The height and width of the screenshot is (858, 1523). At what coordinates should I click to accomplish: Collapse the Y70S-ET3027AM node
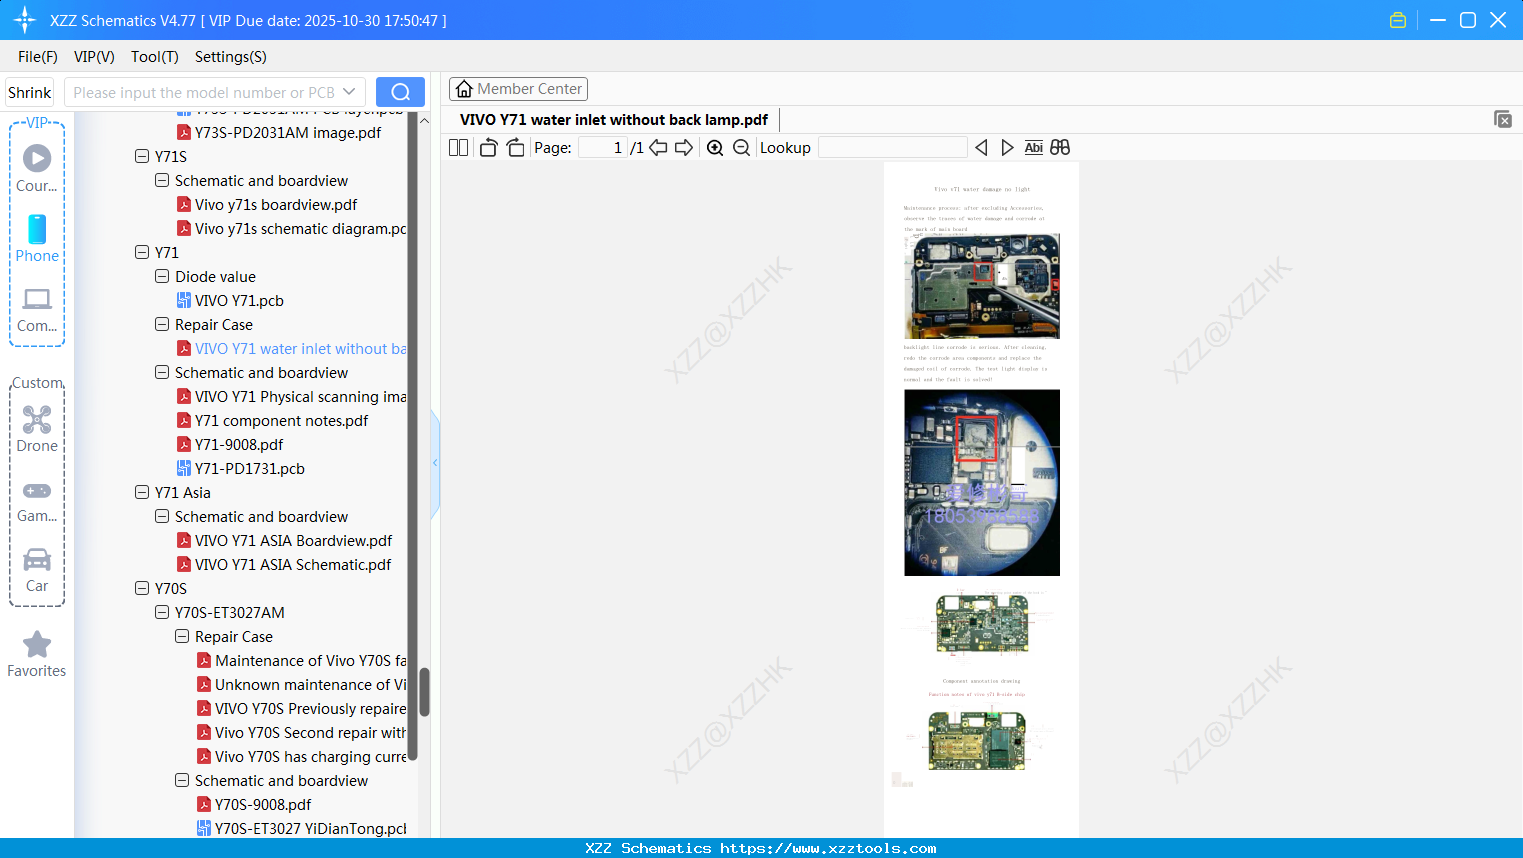point(162,612)
